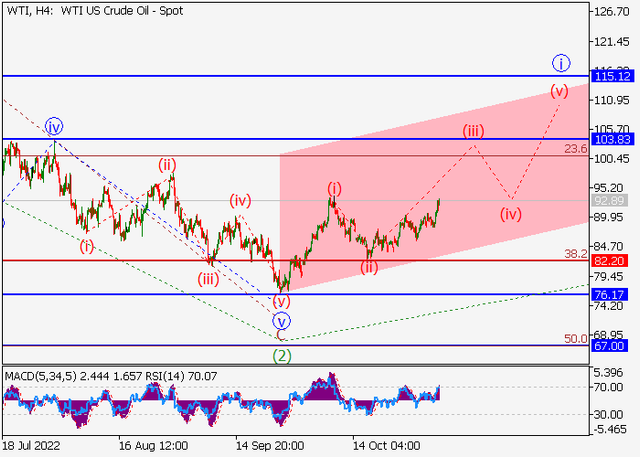Select the green (2) wave label
This screenshot has height=457, width=640.
pos(282,356)
